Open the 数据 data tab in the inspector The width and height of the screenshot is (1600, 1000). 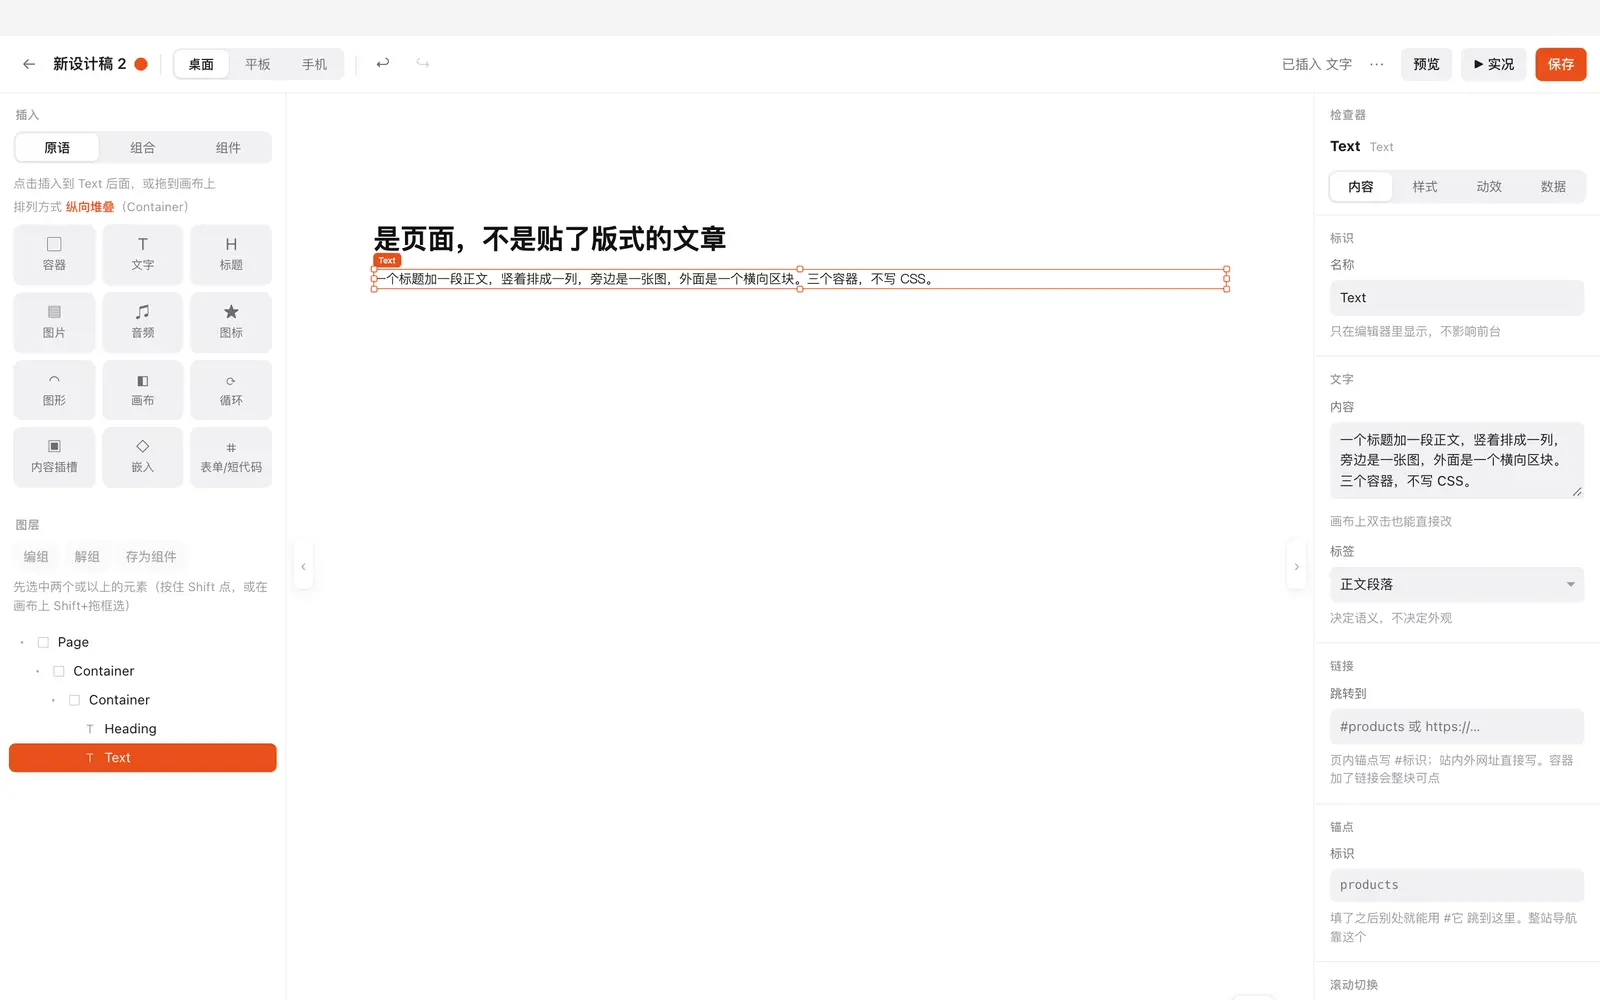(x=1553, y=187)
